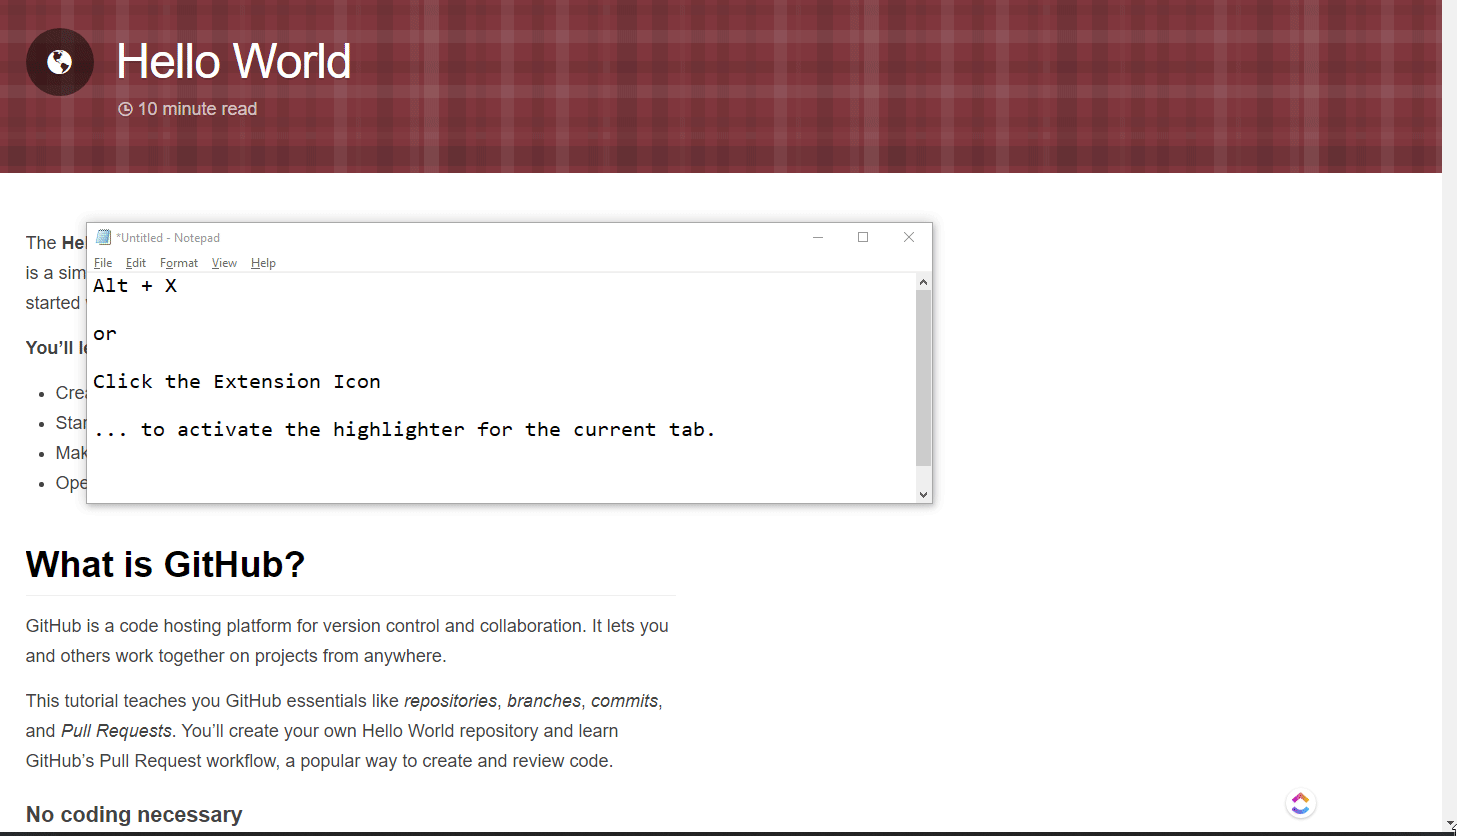The image size is (1457, 836).
Task: Minimize the Notepad window
Action: 818,238
